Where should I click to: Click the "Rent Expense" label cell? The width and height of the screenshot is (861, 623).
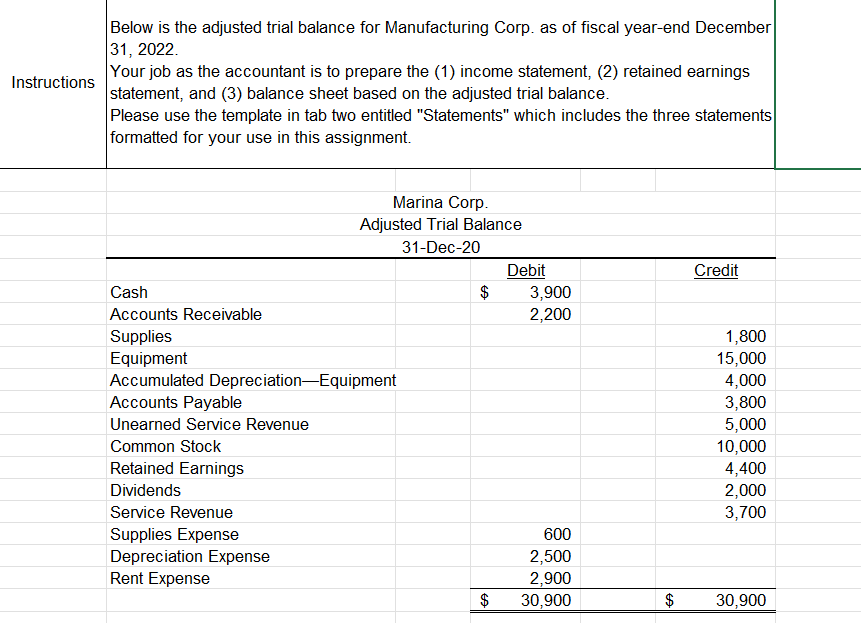pyautogui.click(x=158, y=578)
